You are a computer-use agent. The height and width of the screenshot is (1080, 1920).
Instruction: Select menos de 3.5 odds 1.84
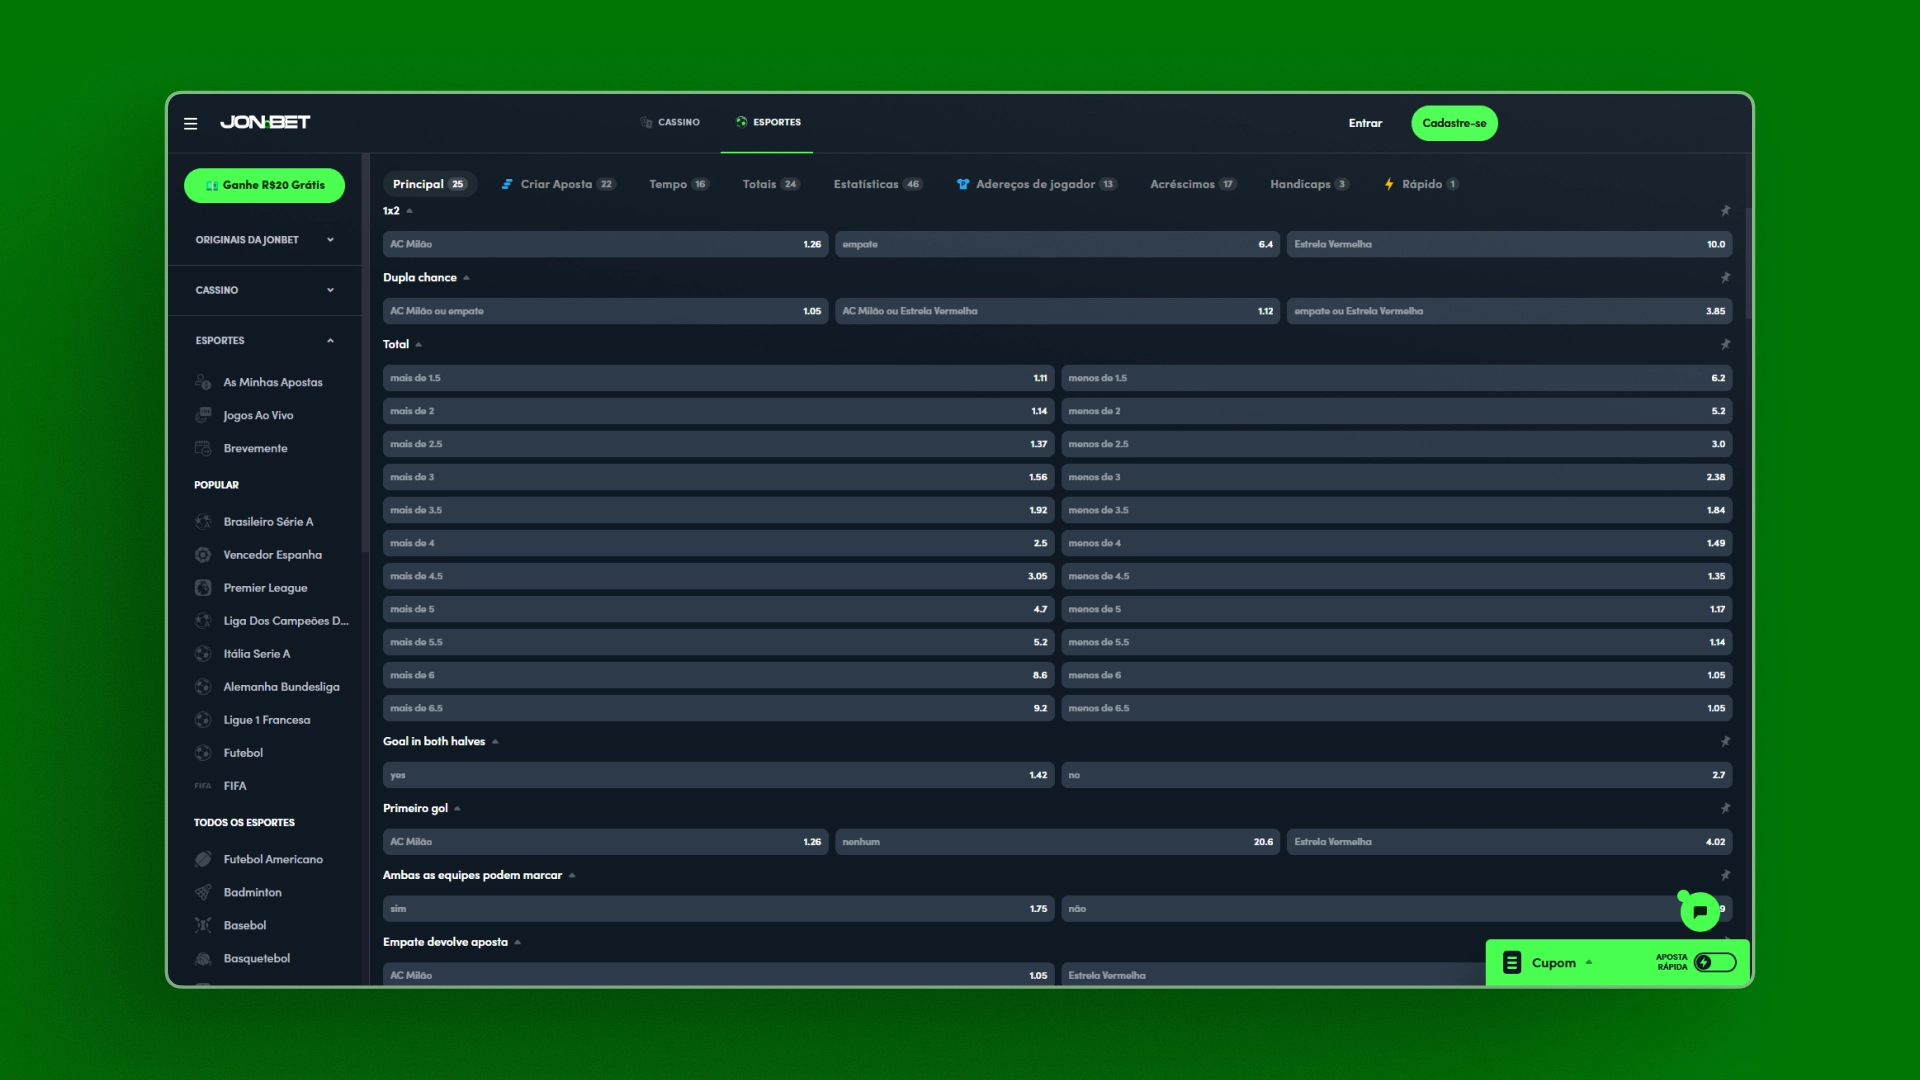pos(1396,510)
